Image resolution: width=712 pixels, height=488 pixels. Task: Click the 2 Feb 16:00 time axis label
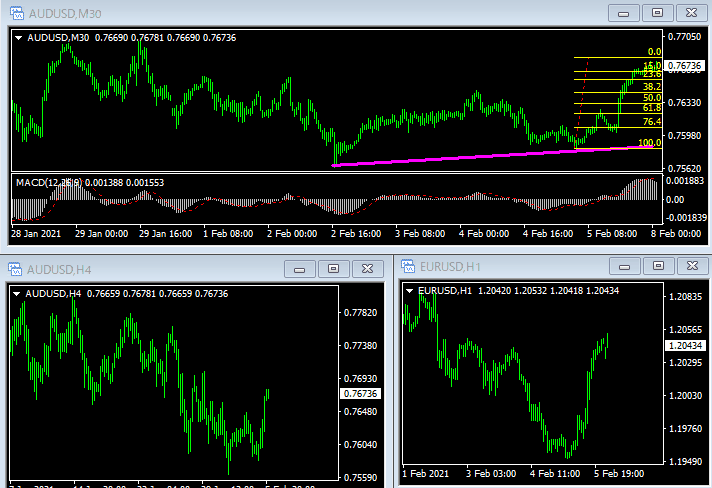[356, 234]
